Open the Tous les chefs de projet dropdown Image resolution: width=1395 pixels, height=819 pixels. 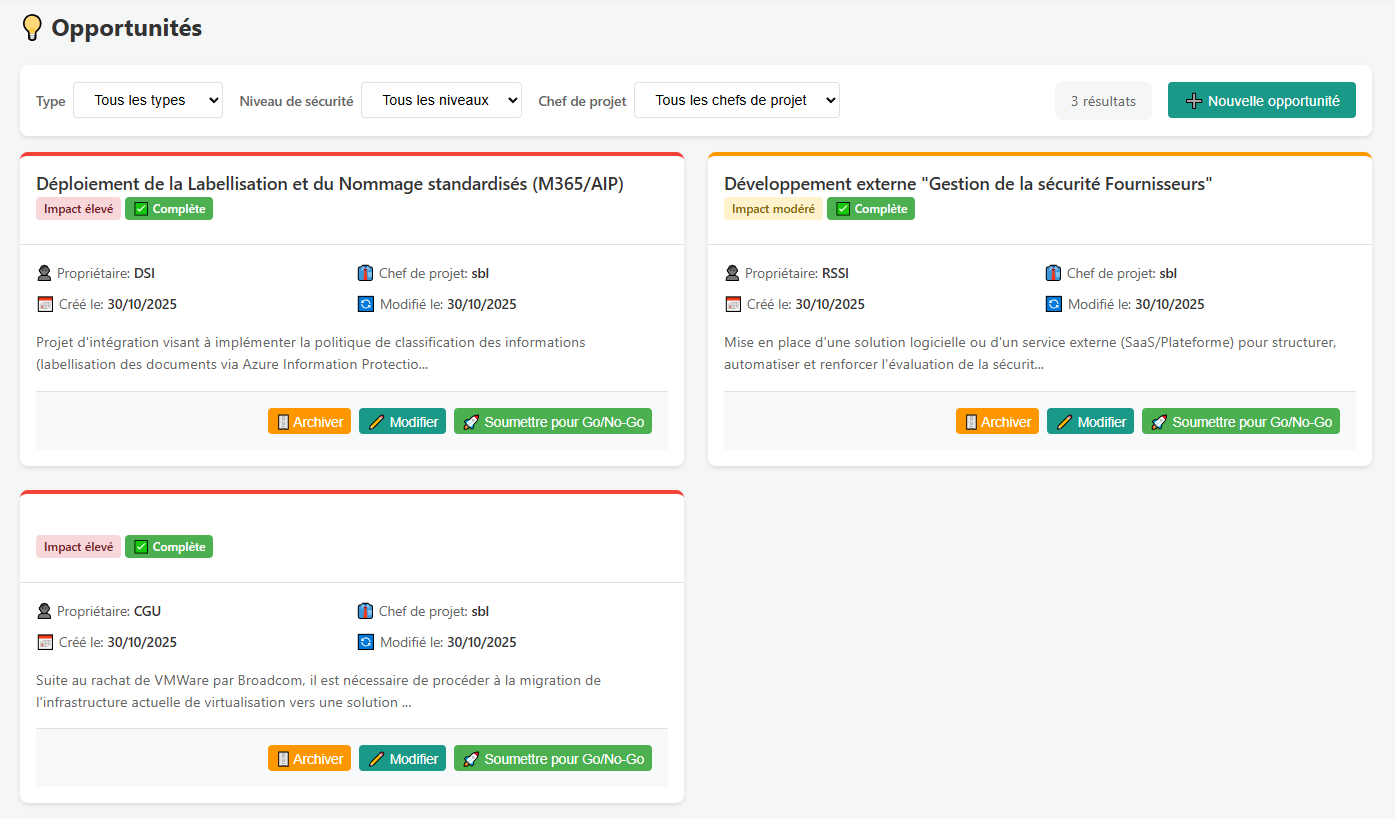(736, 100)
